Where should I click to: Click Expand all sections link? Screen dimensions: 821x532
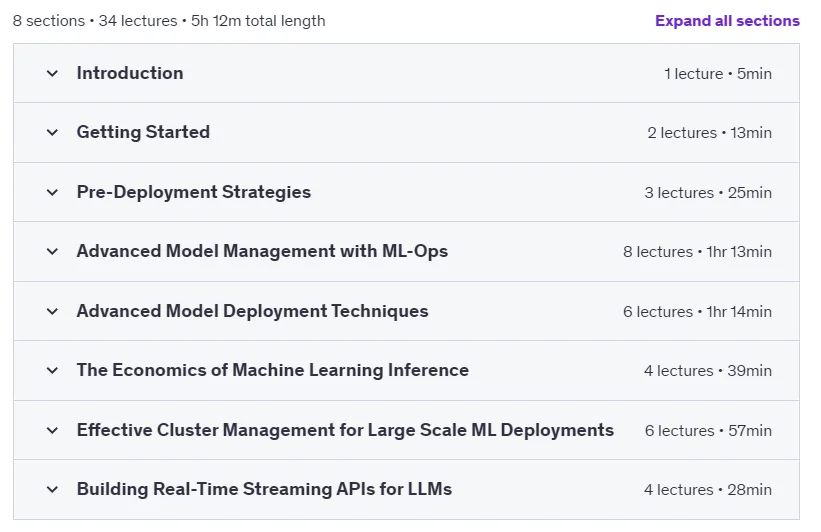click(x=727, y=21)
